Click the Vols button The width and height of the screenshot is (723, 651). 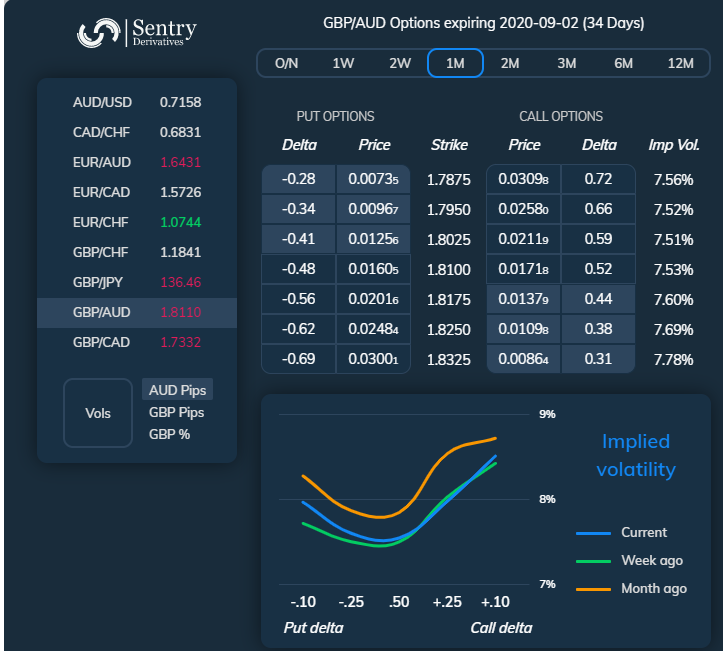pos(98,413)
